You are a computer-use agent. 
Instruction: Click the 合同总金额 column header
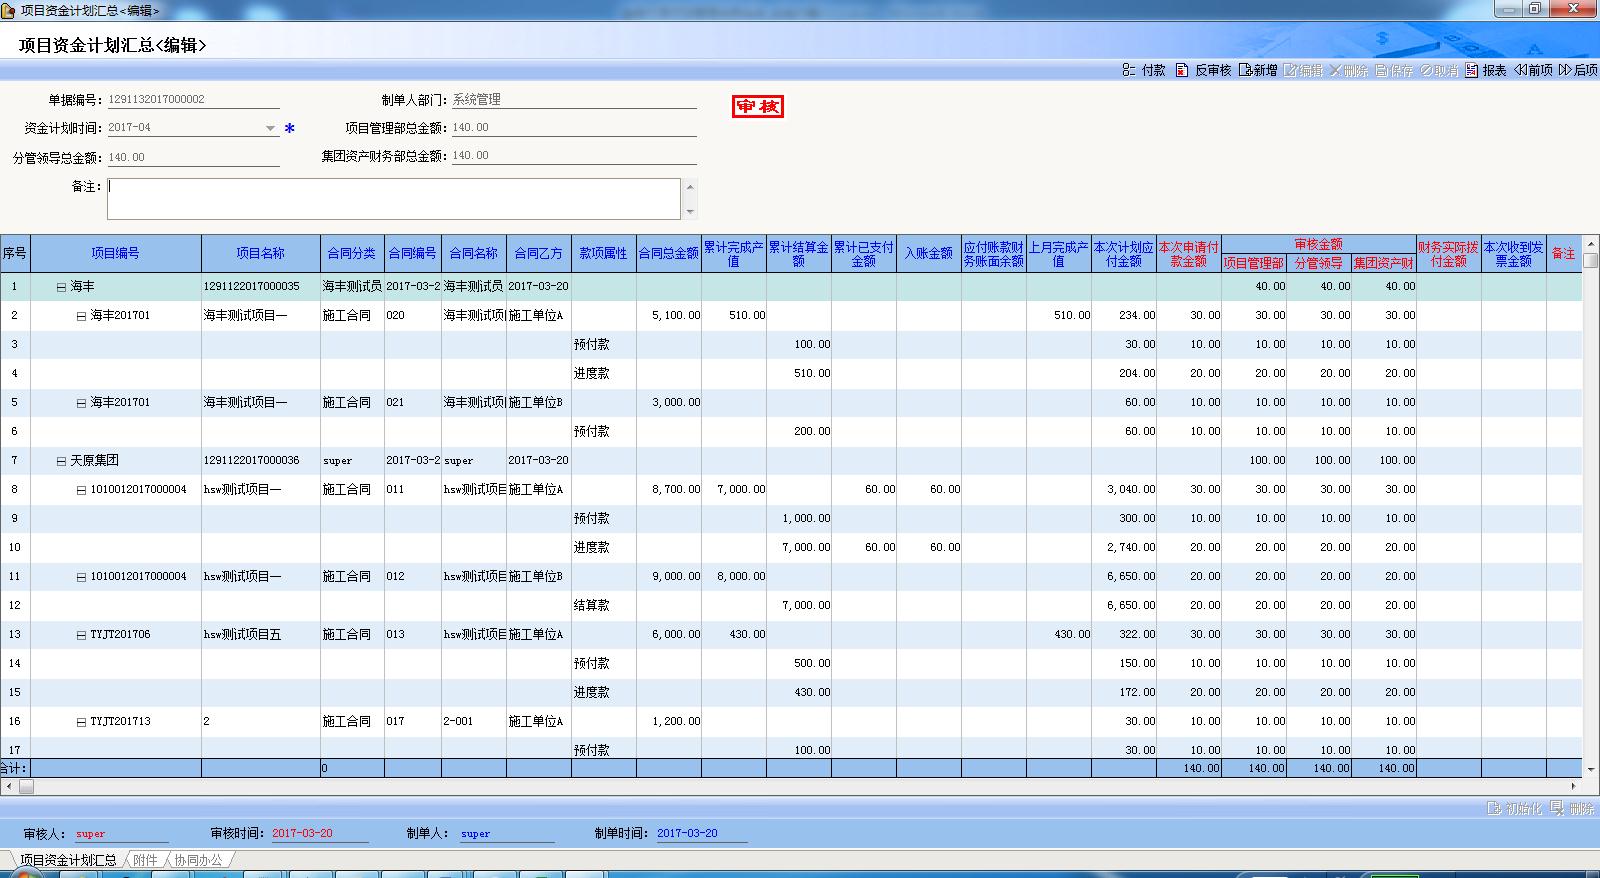668,254
